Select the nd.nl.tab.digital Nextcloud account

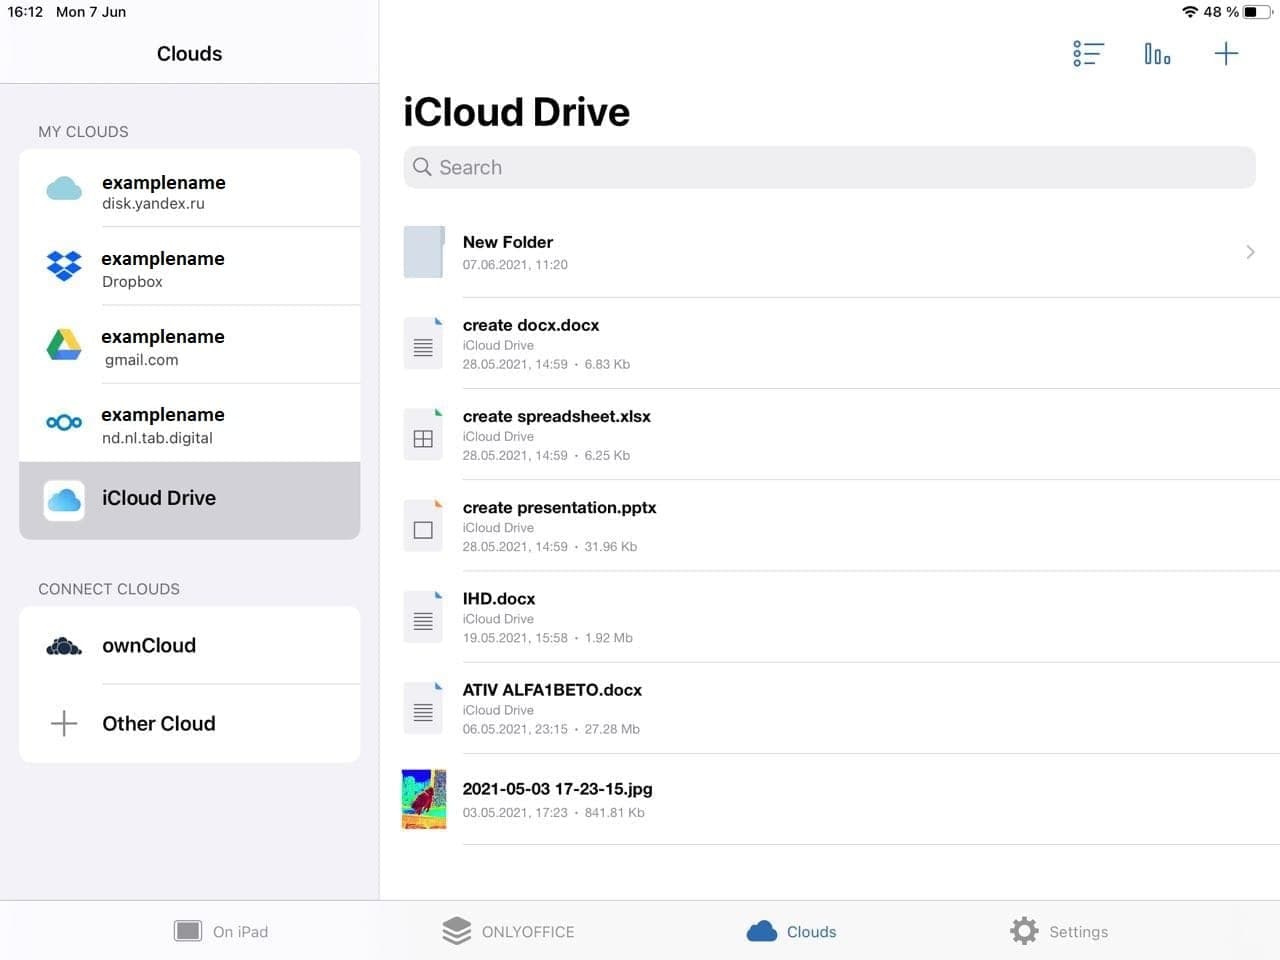tap(190, 422)
